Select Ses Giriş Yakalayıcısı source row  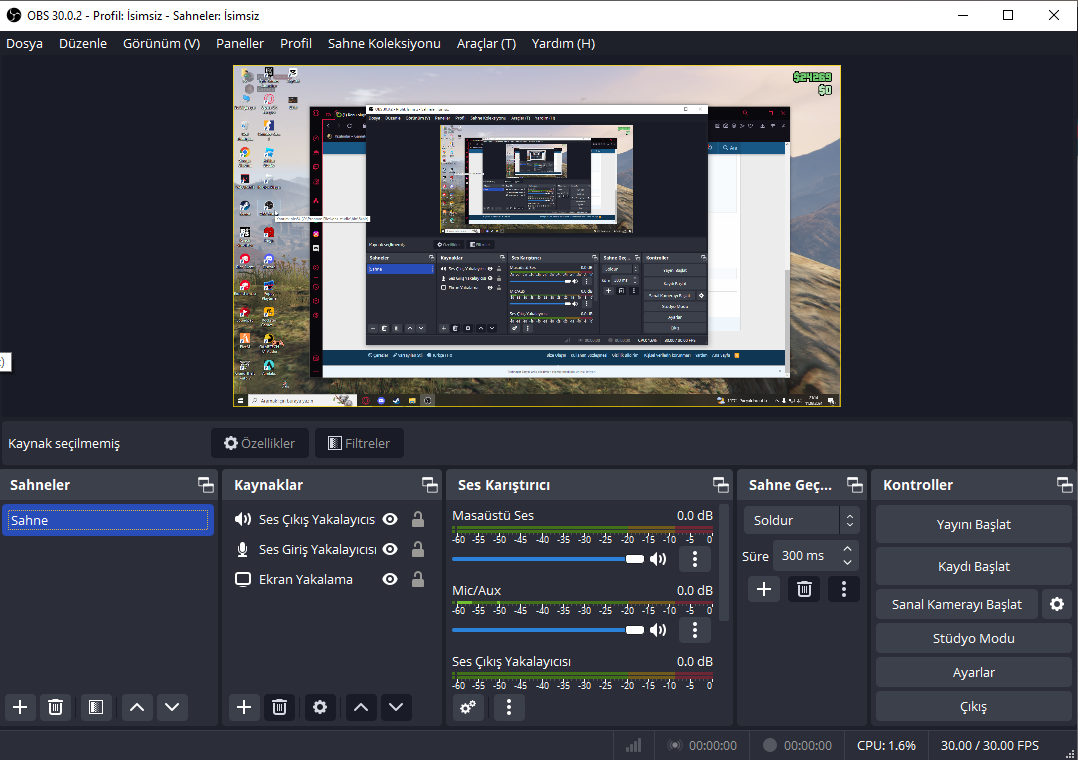tap(330, 549)
